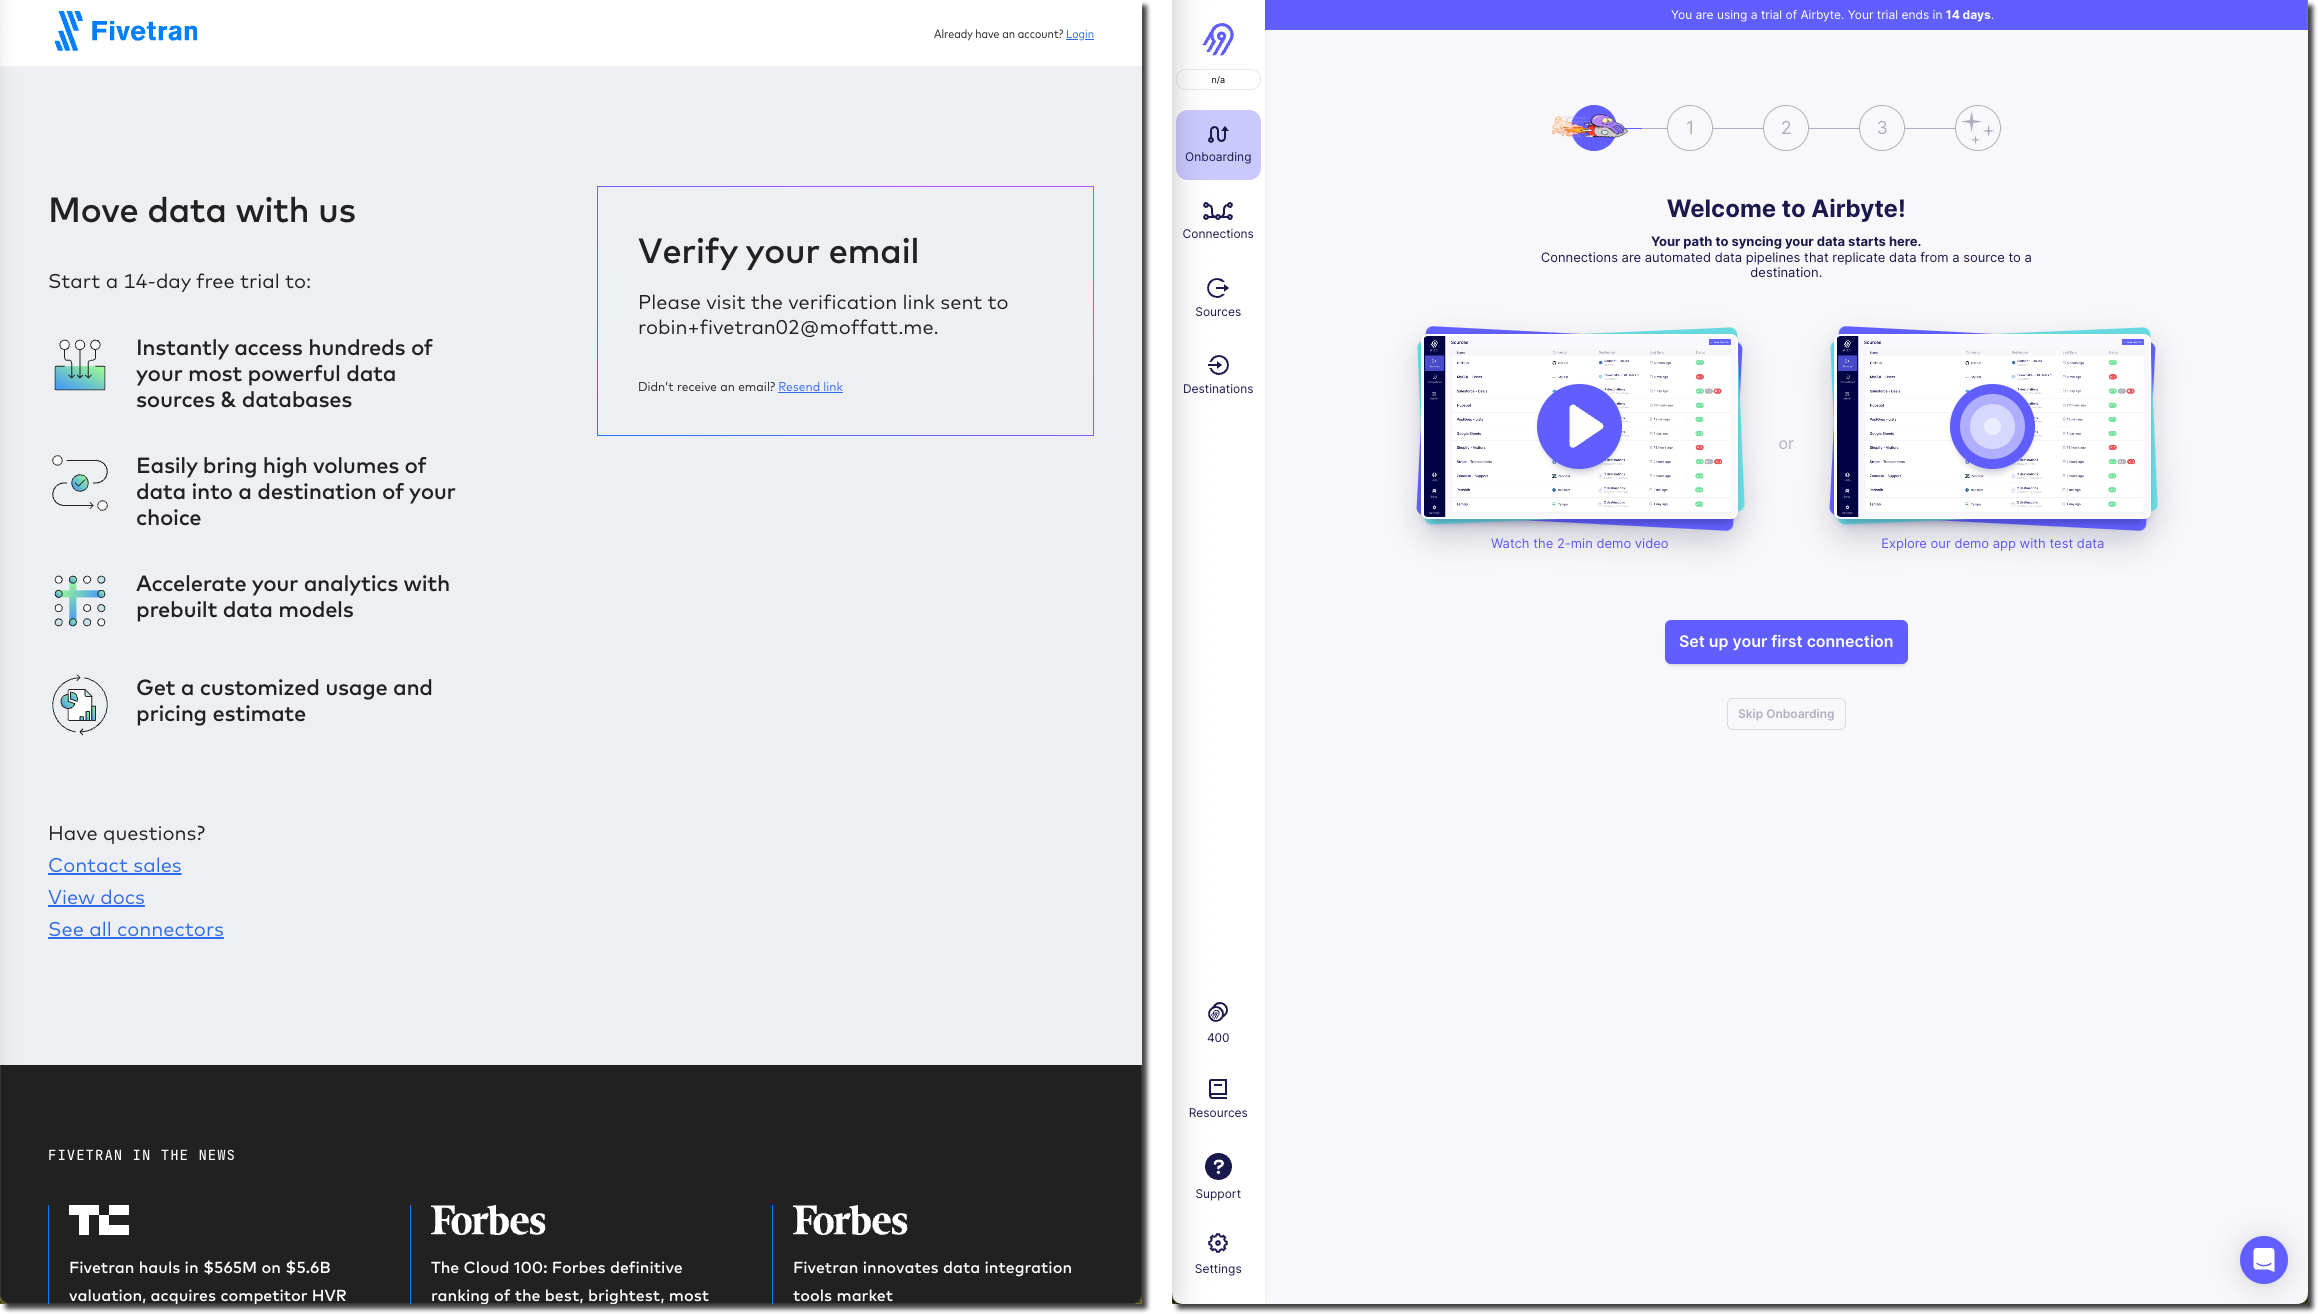Click the plus step in onboarding wizard

tap(1979, 127)
